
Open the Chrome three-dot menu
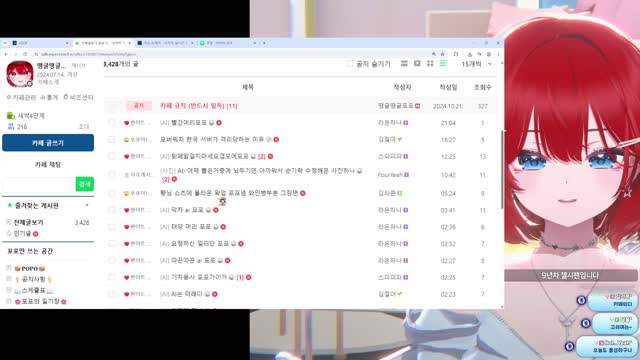pos(498,54)
